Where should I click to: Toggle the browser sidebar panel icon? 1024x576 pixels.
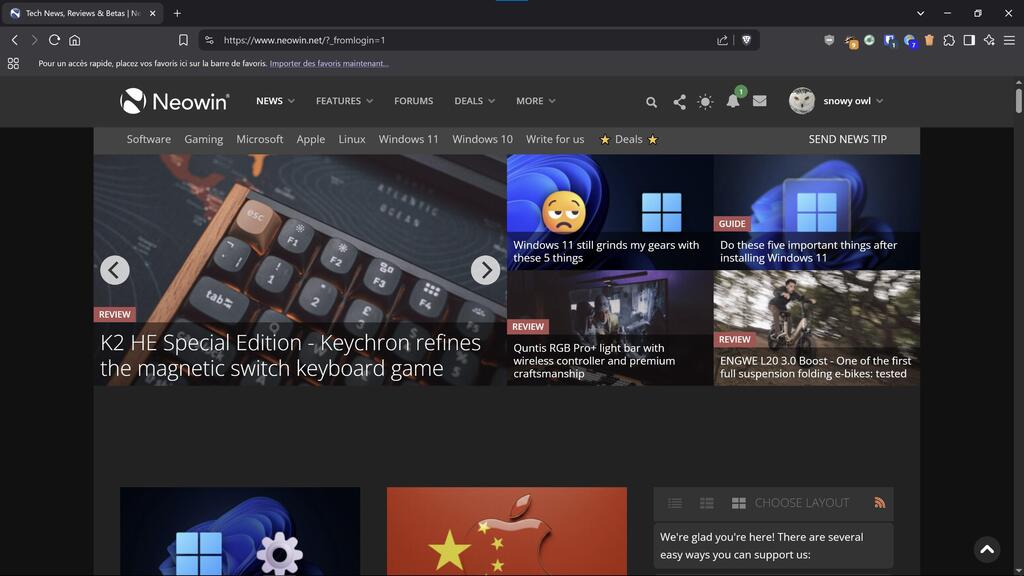point(969,40)
